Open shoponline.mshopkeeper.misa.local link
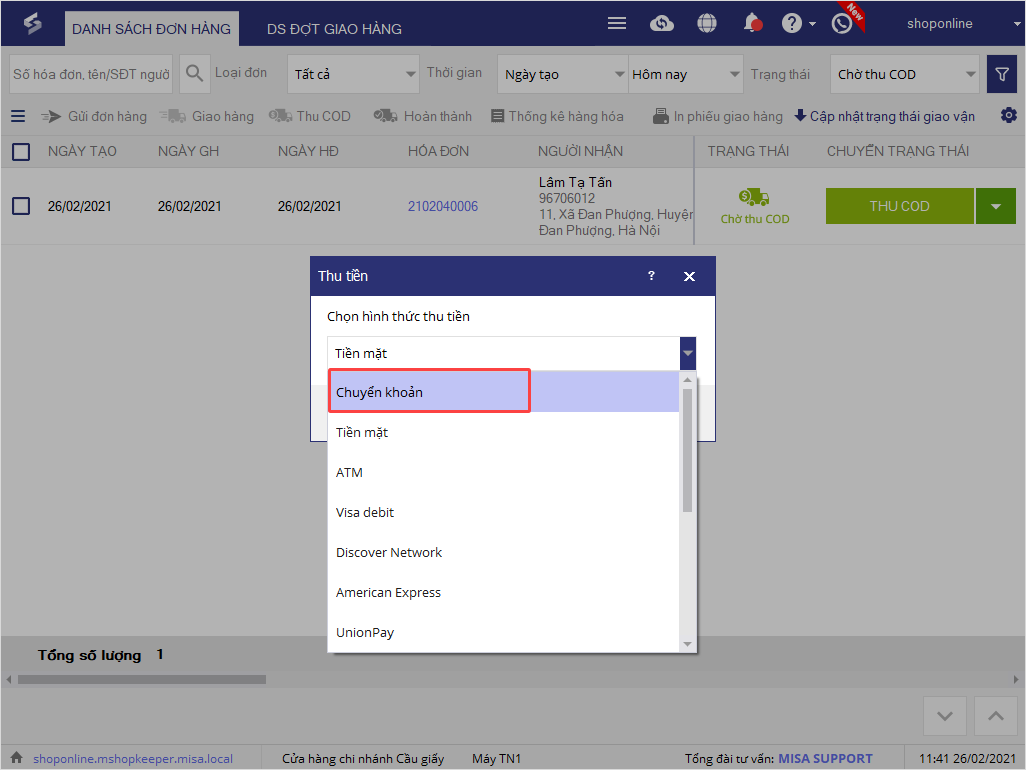The image size is (1026, 770). click(133, 758)
